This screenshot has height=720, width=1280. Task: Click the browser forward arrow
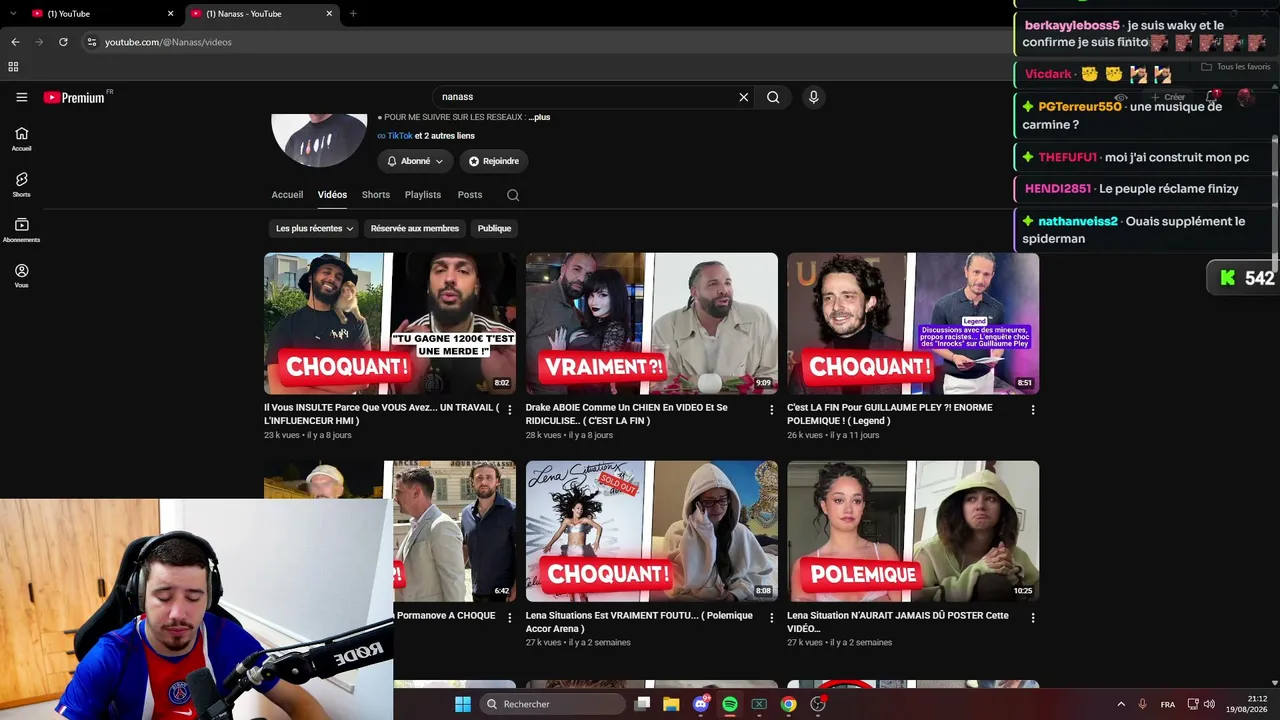[39, 42]
